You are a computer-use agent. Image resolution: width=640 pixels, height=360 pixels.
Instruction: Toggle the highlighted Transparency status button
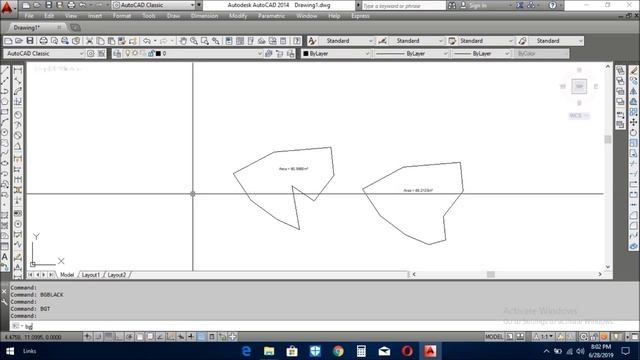click(201, 337)
